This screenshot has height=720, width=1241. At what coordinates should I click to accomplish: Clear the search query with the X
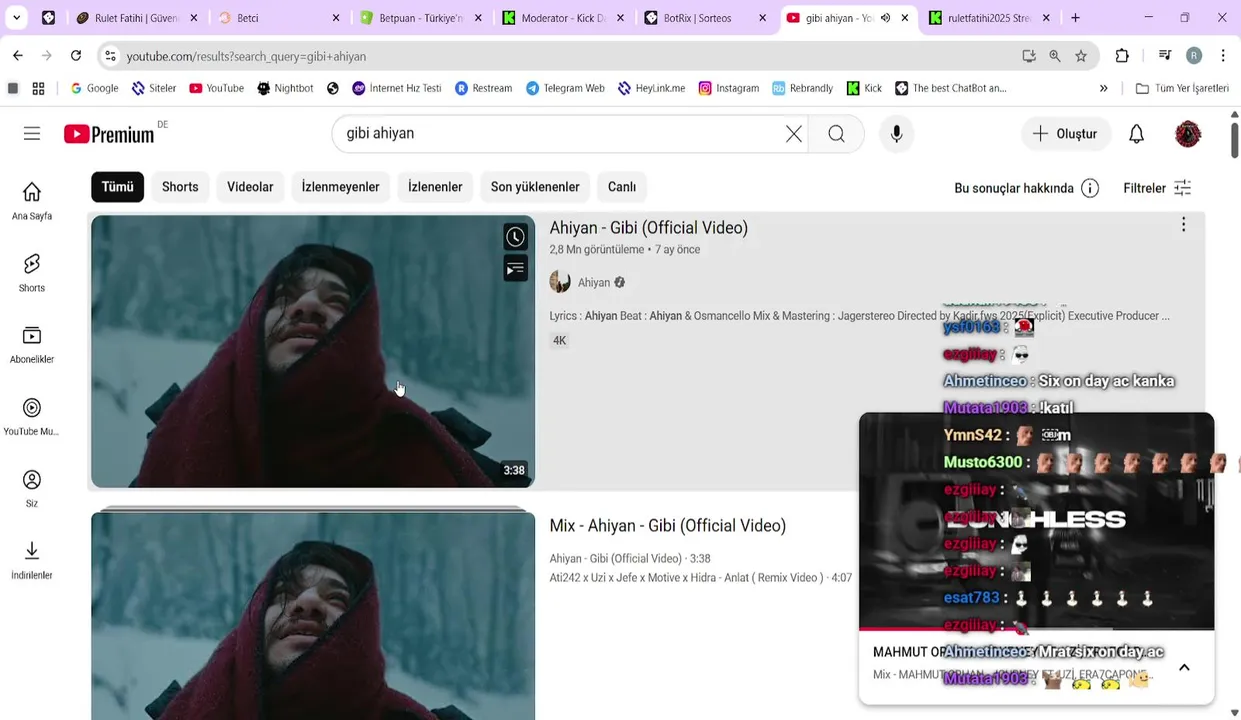(x=794, y=134)
